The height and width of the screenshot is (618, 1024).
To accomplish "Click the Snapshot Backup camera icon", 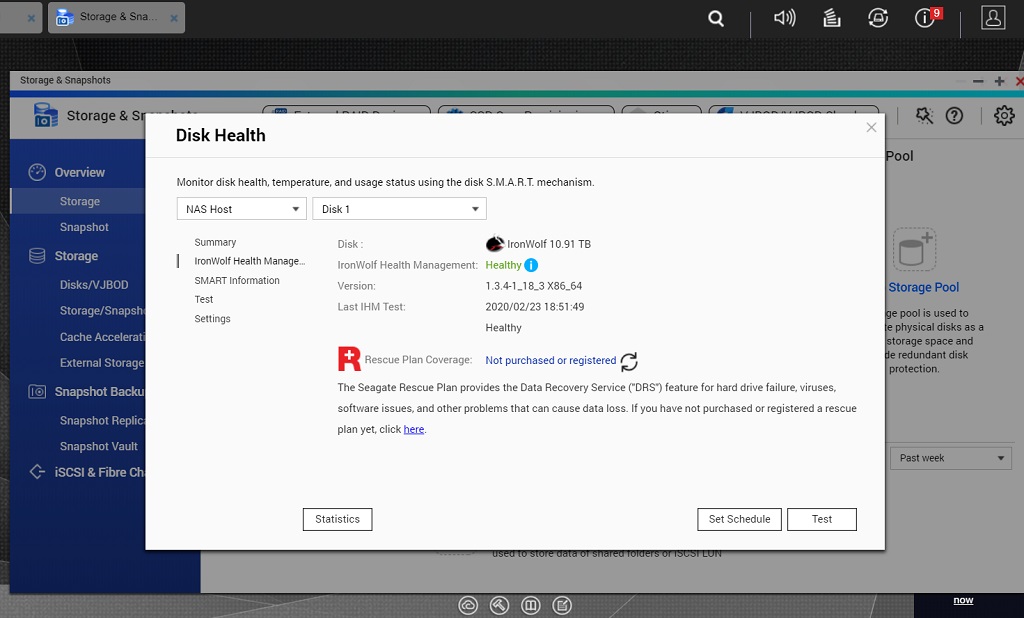I will [x=37, y=392].
